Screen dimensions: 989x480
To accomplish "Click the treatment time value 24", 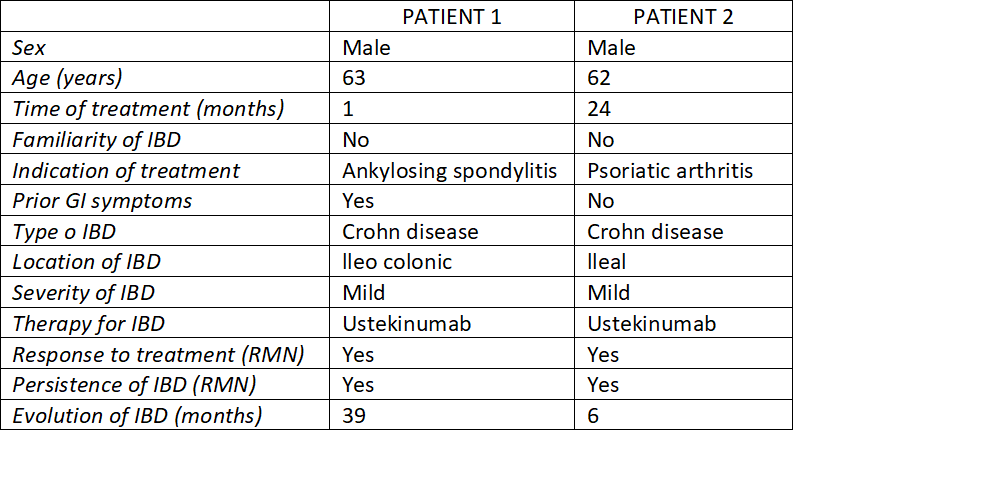I will (x=599, y=109).
